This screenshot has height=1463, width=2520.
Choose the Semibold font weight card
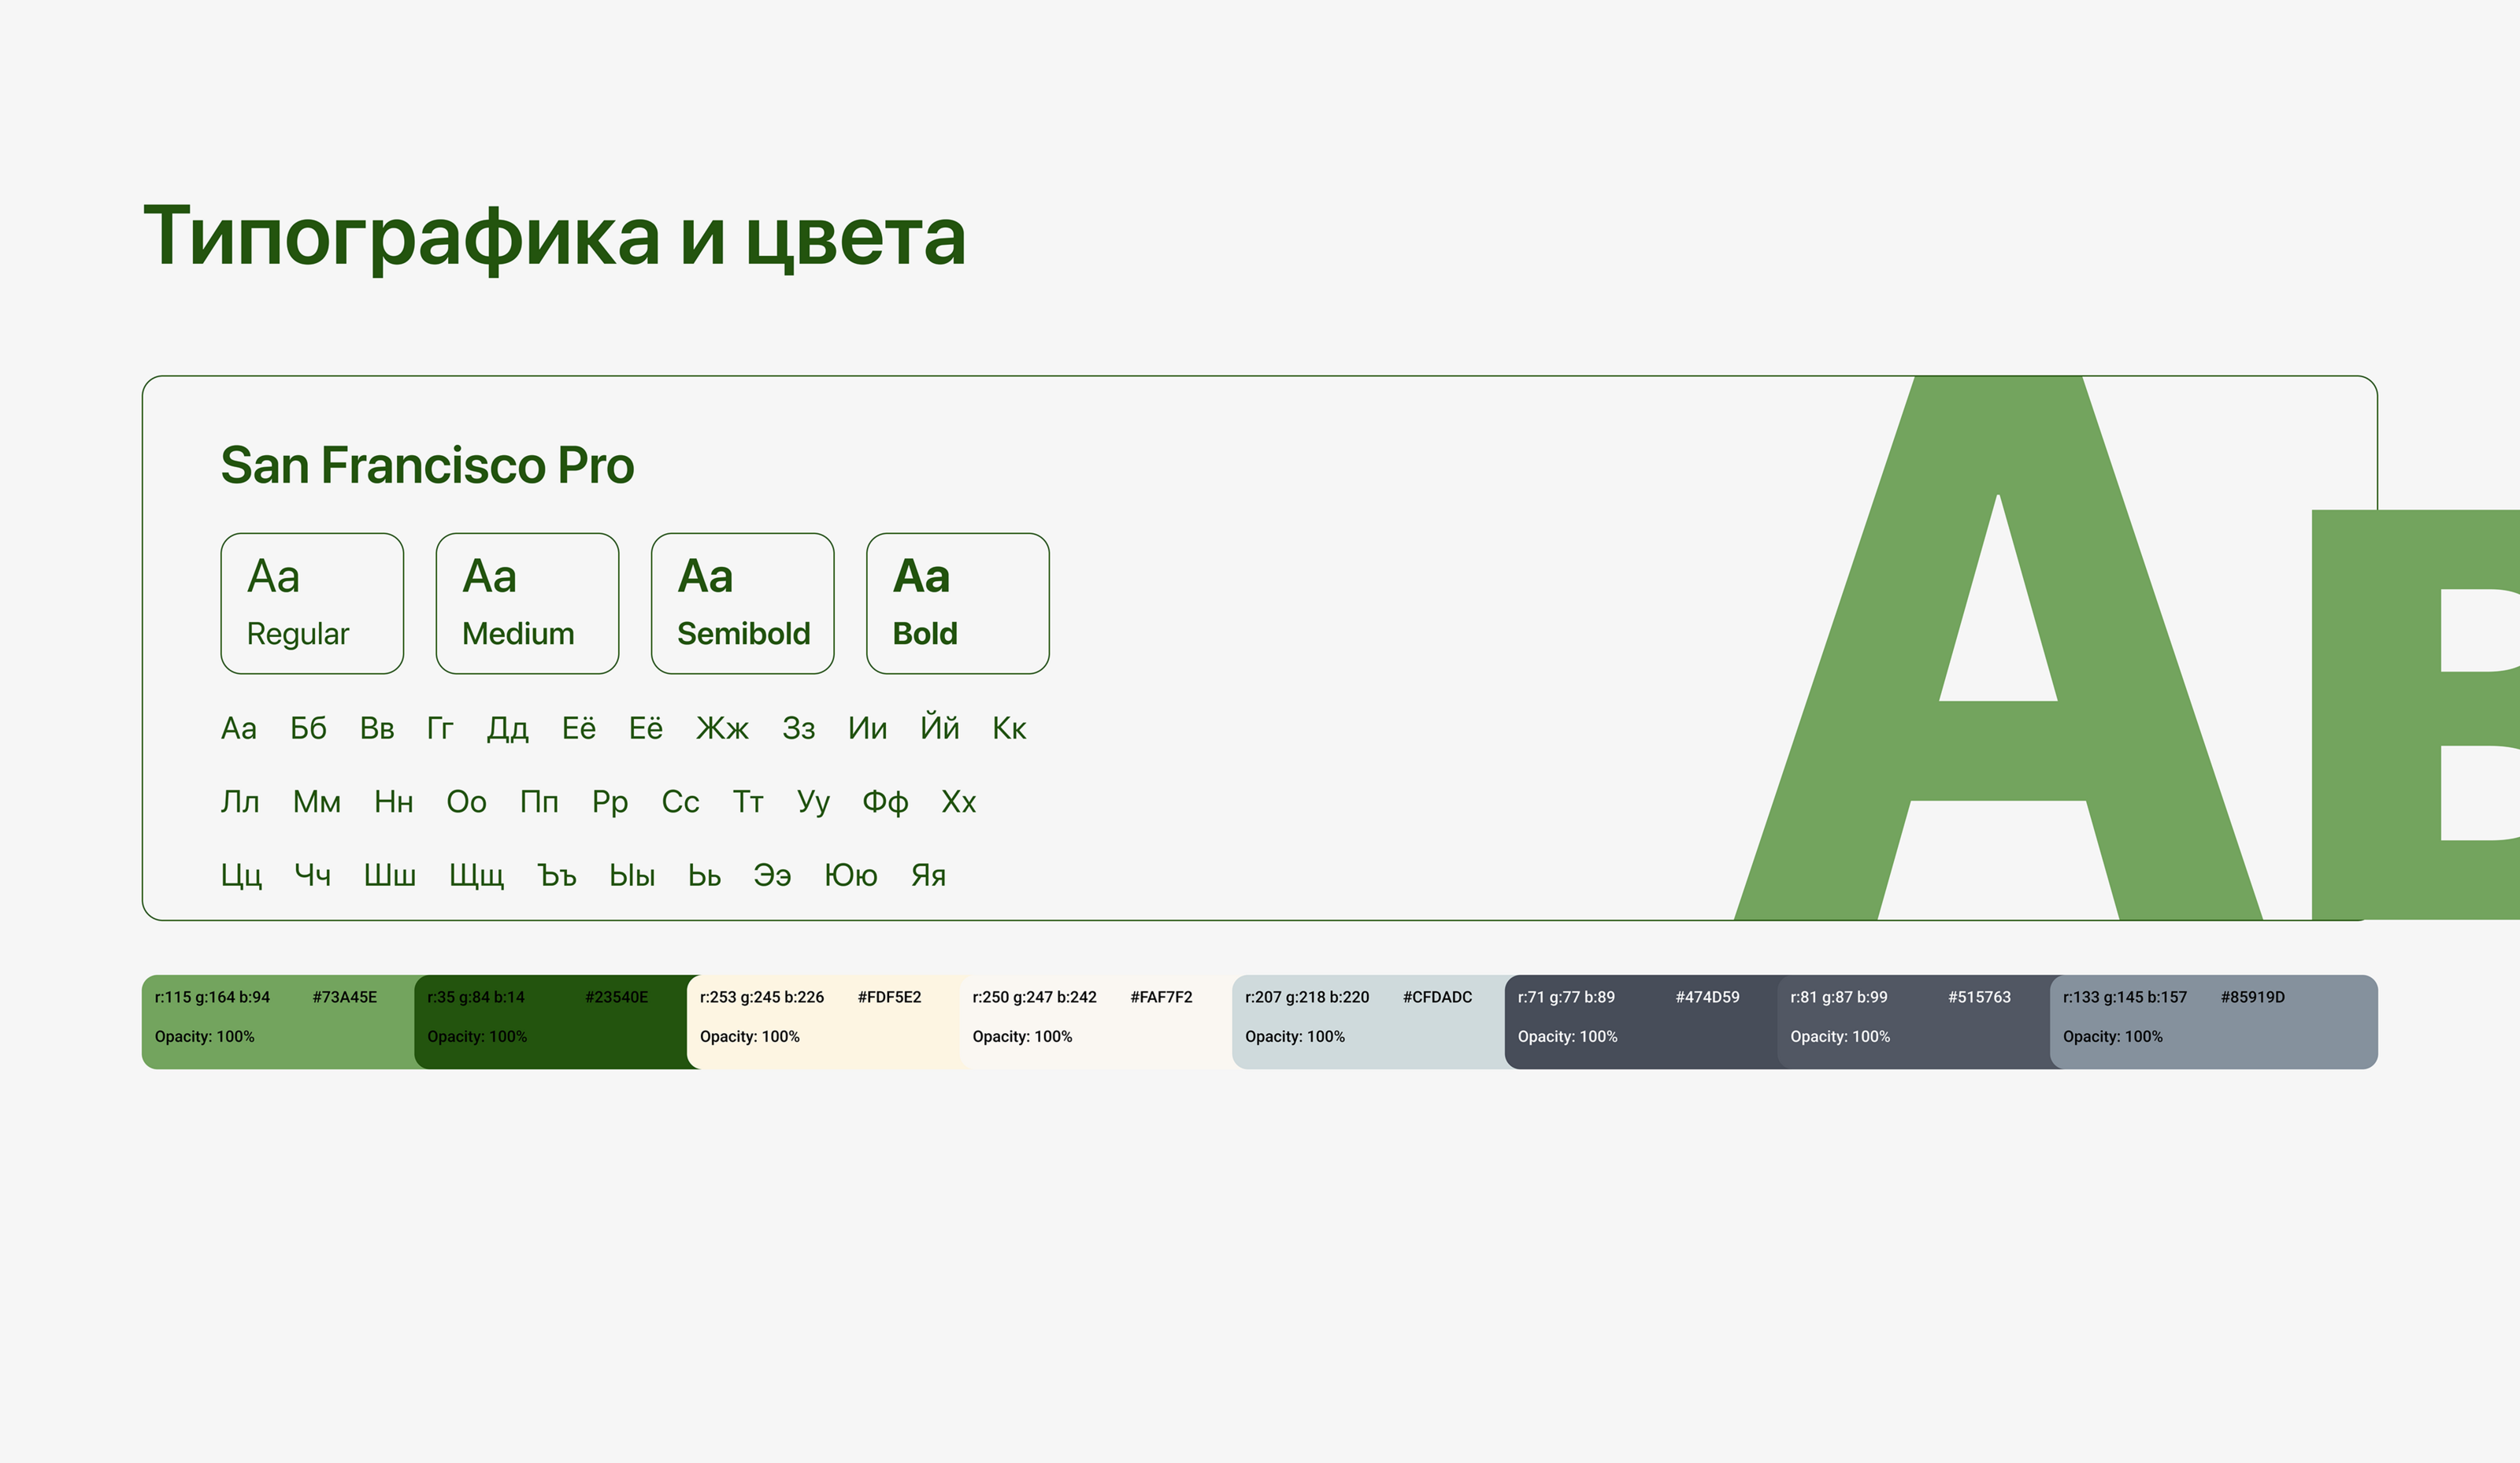coord(742,603)
